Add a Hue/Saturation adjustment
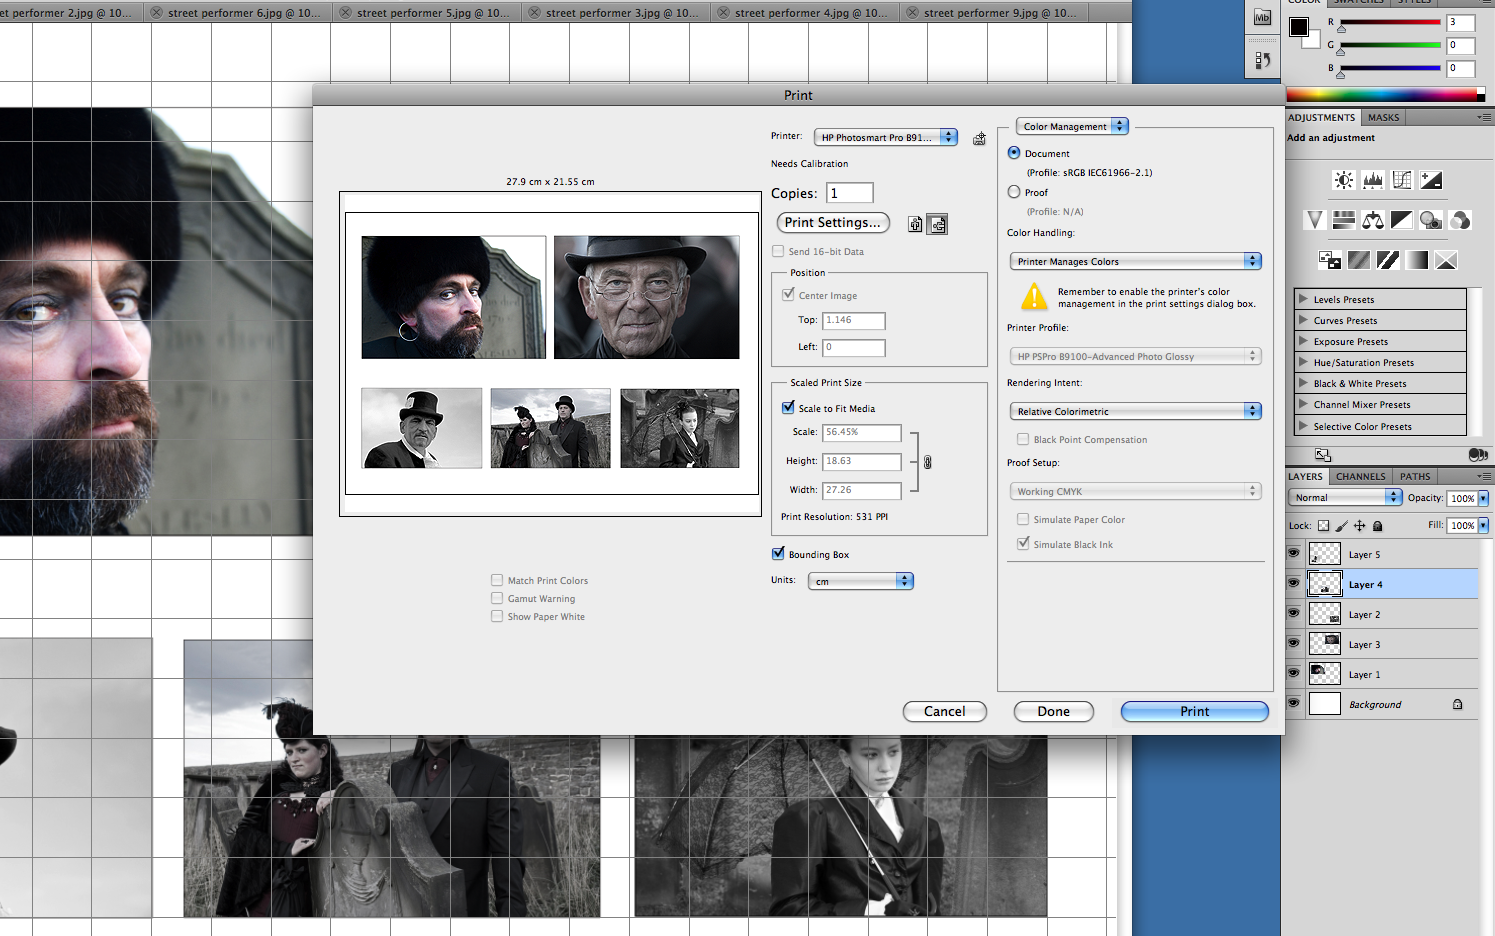Viewport: 1495px width, 936px height. [1344, 220]
